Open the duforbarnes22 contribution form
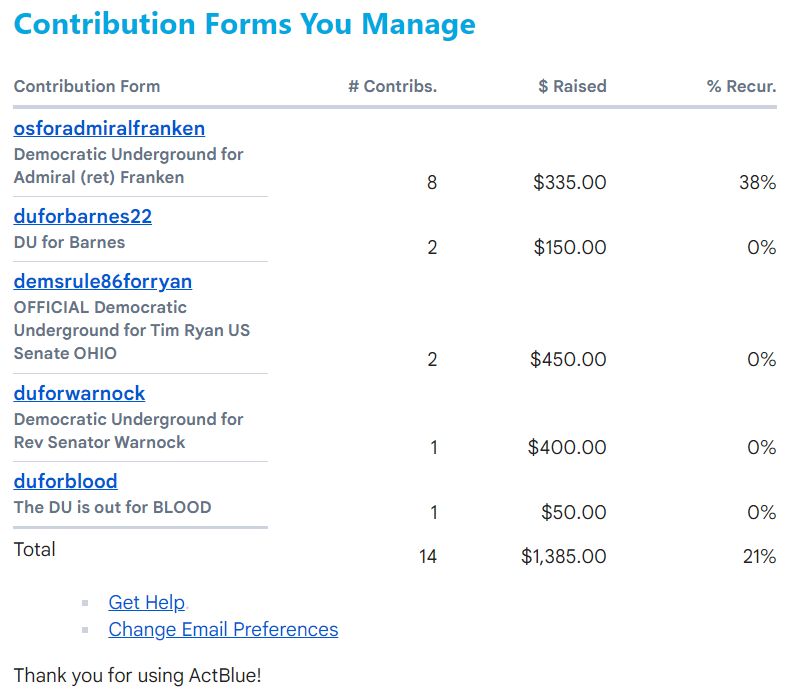 pyautogui.click(x=83, y=216)
